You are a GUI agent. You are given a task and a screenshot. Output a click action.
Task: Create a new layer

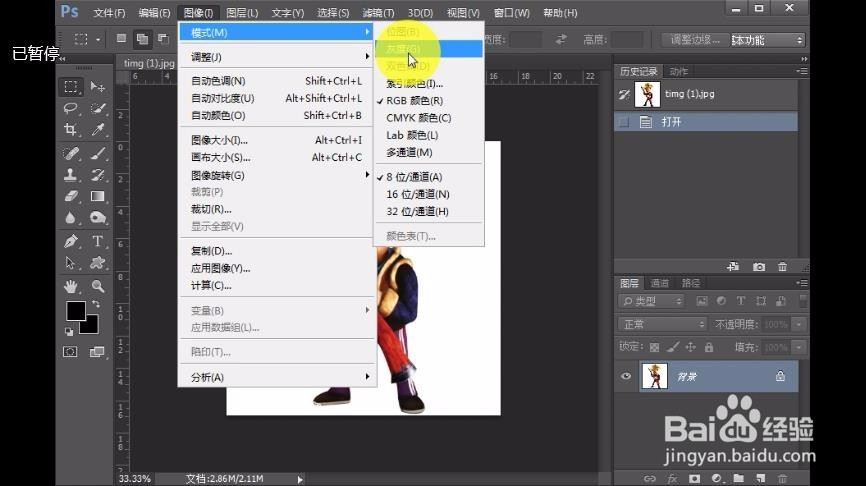pos(761,478)
